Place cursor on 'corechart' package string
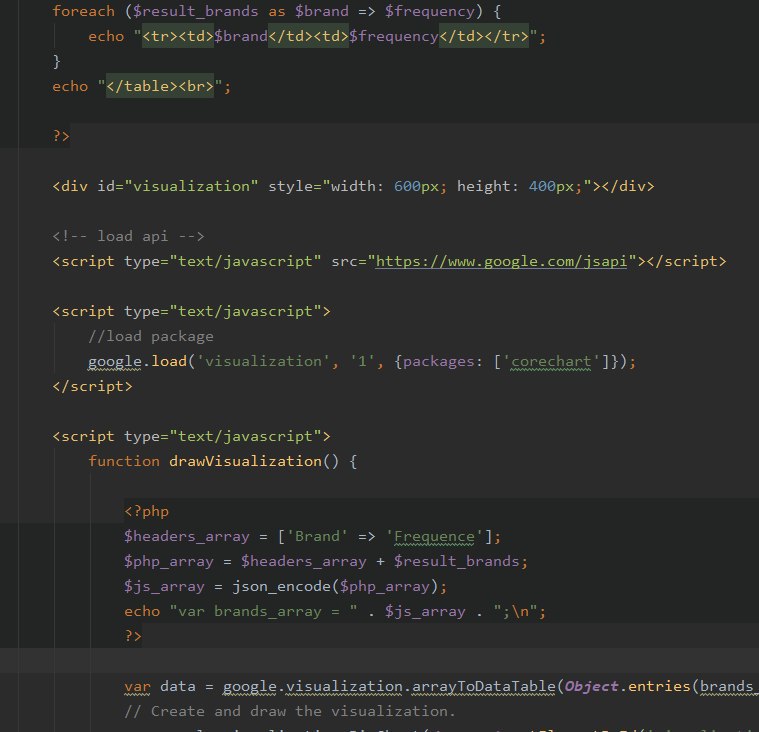Screen dimensions: 759x732 (551, 361)
